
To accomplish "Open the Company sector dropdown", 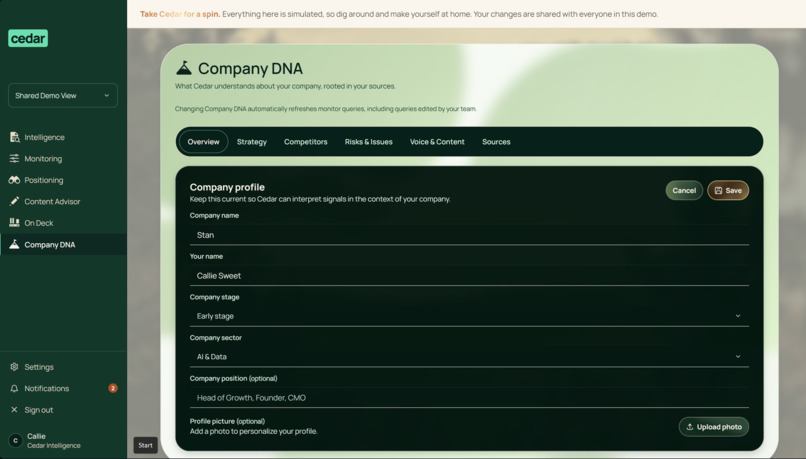I will click(x=469, y=357).
